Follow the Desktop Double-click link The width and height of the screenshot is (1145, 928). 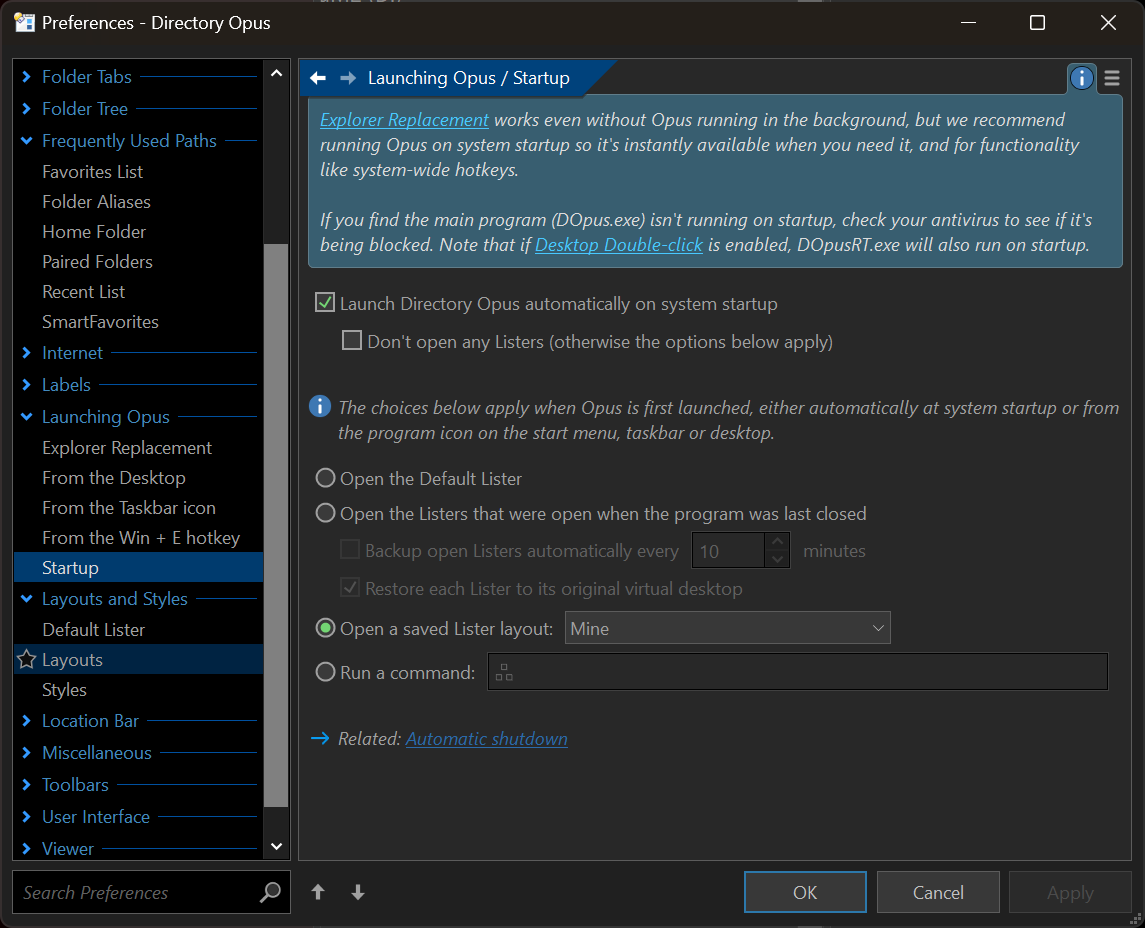(x=619, y=245)
